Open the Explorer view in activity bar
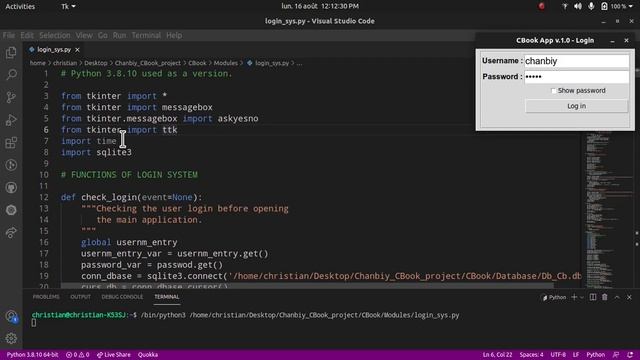This screenshot has height=360, width=640. [11, 53]
